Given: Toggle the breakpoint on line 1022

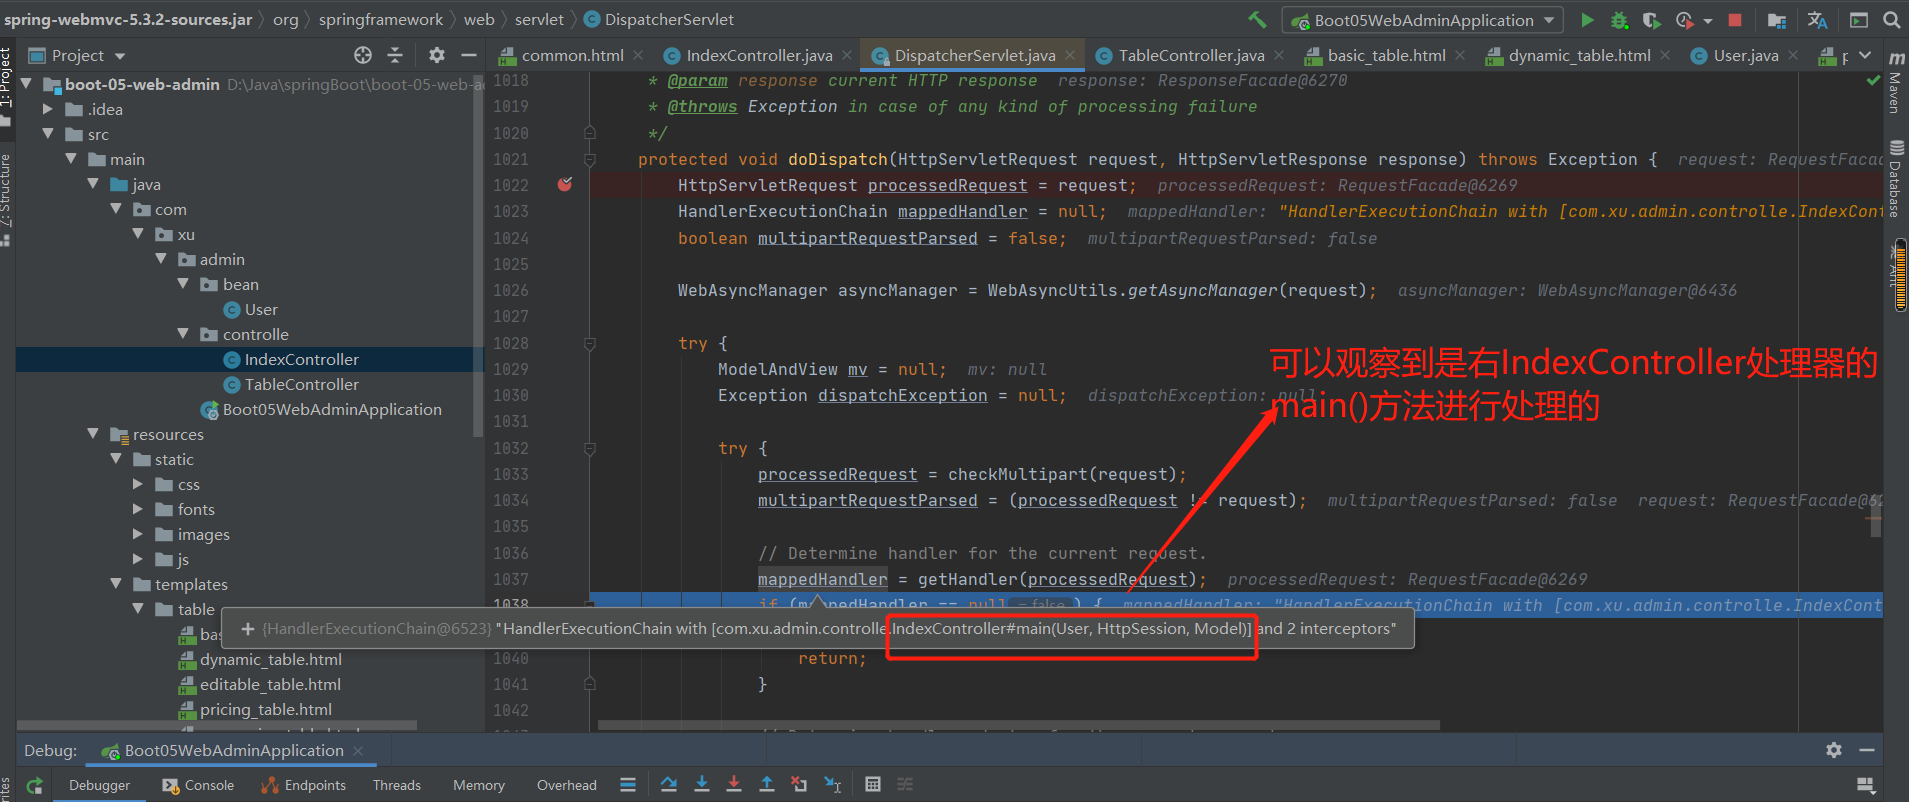Looking at the screenshot, I should point(565,184).
